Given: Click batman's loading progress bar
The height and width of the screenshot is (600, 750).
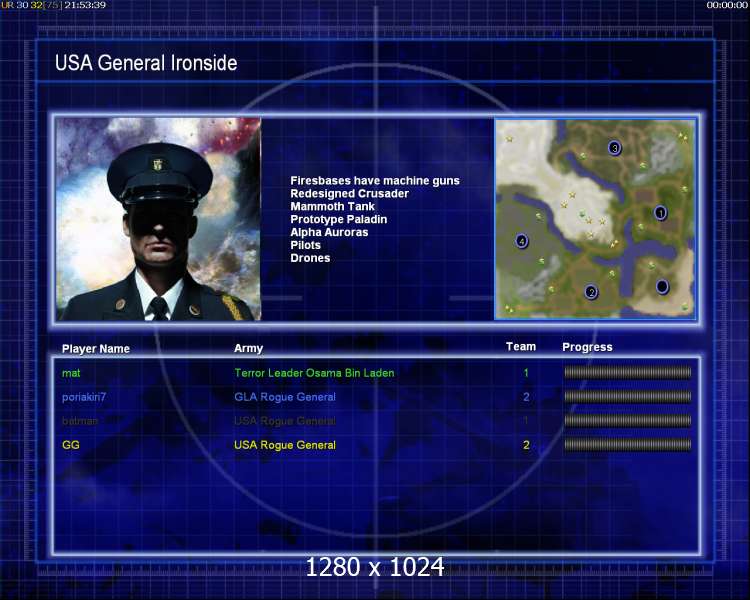Looking at the screenshot, I should pyautogui.click(x=628, y=421).
